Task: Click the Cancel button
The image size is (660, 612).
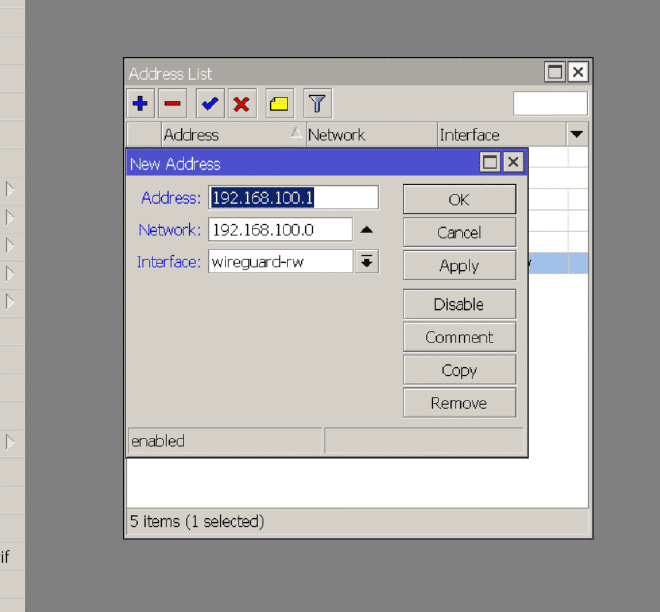Action: click(x=459, y=232)
